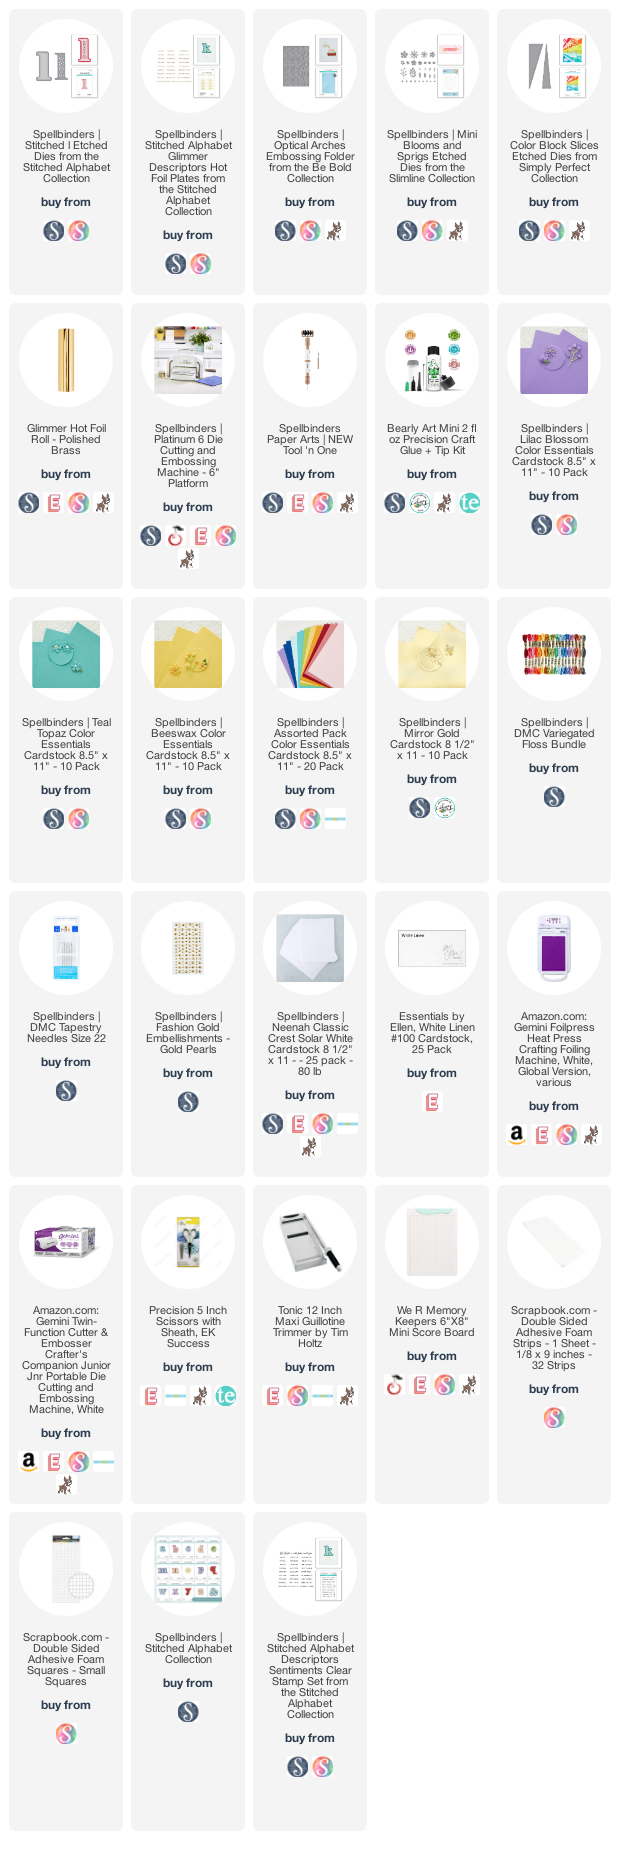Click the Scrapbook.com icon under Foam Strips
This screenshot has width=620, height=1852.
554,1418
